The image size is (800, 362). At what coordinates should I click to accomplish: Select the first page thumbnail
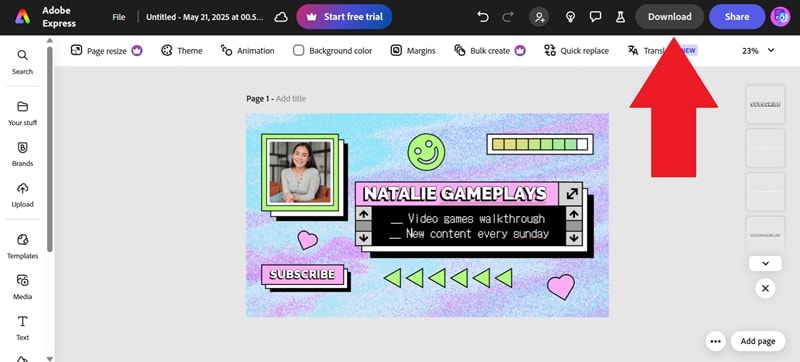tap(765, 105)
